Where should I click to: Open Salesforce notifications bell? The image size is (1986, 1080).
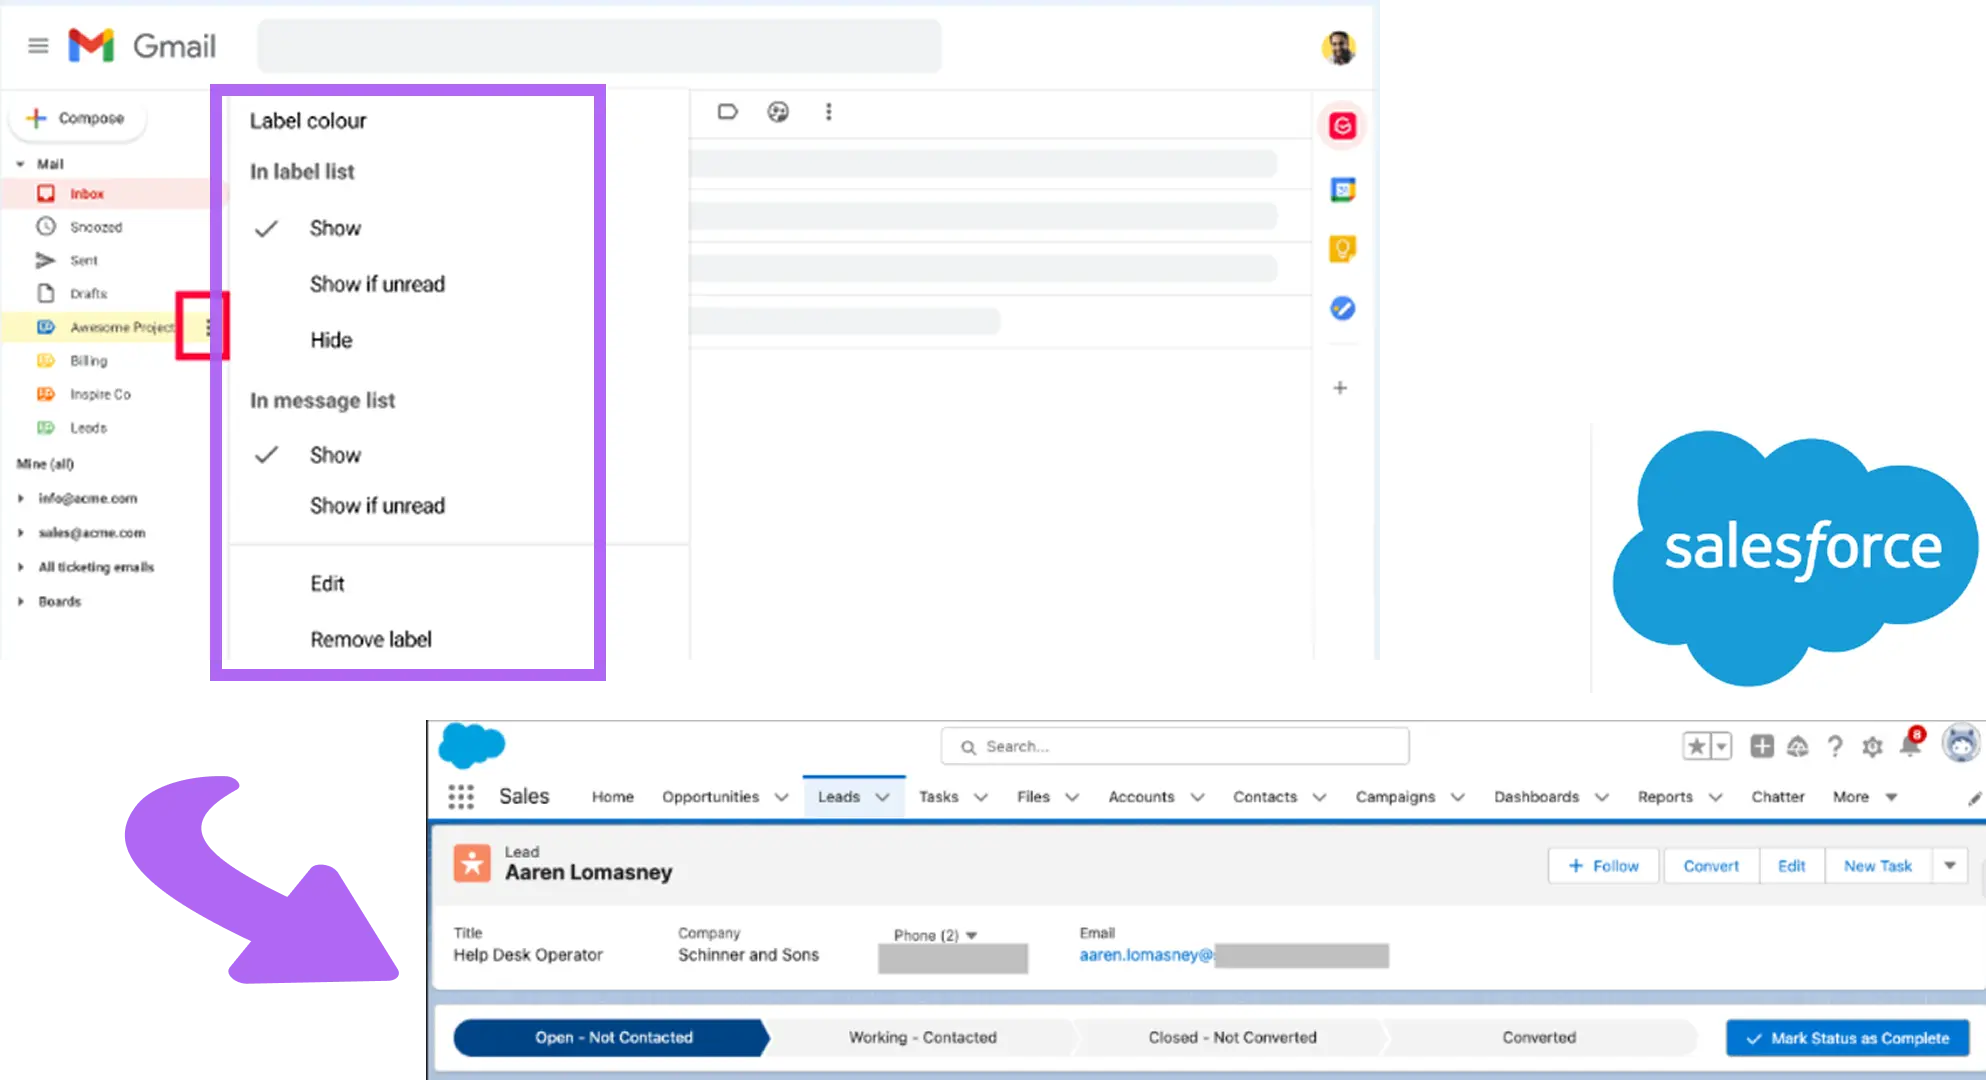[x=1911, y=744]
